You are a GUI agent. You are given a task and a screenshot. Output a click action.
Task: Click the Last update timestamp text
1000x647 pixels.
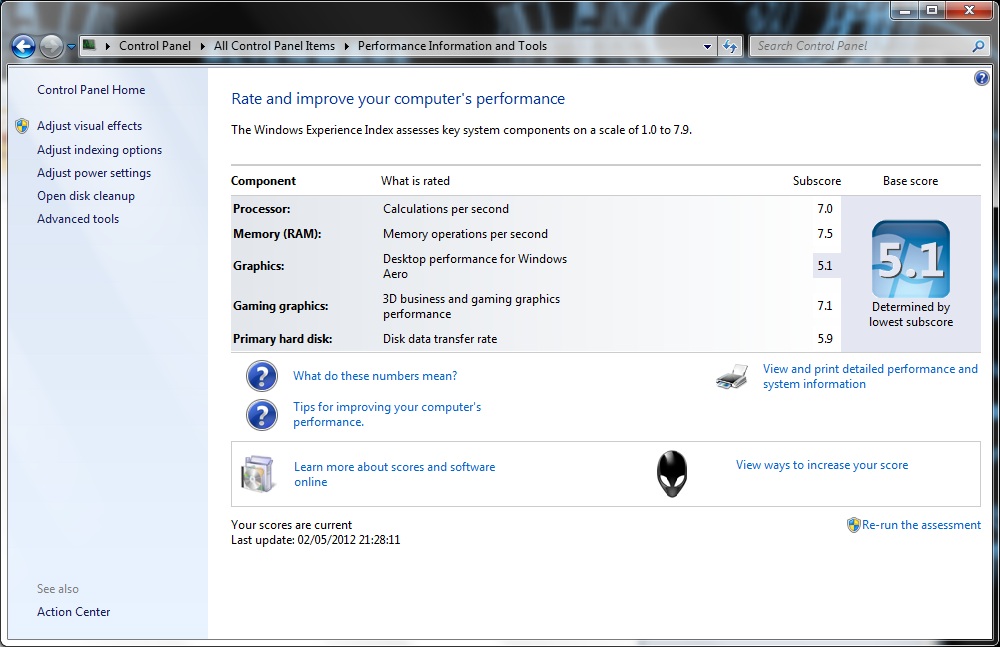pyautogui.click(x=316, y=540)
